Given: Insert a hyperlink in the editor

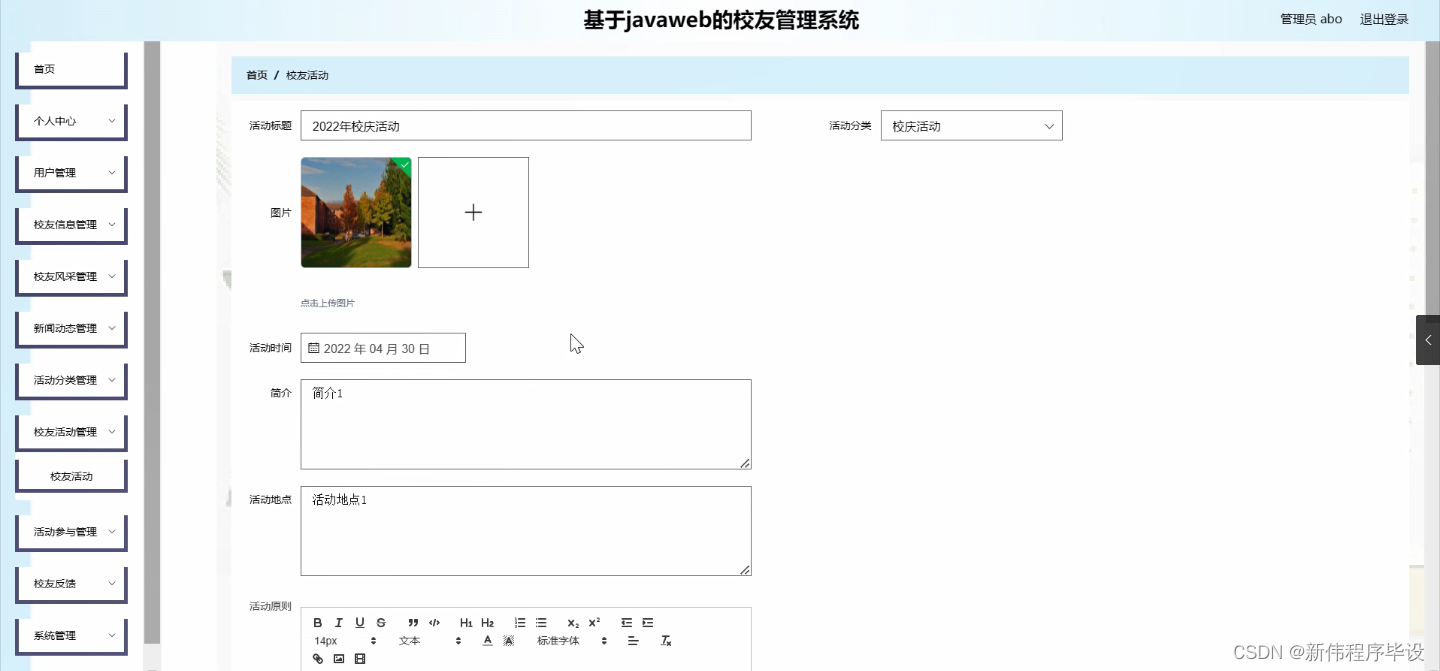Looking at the screenshot, I should click(318, 658).
